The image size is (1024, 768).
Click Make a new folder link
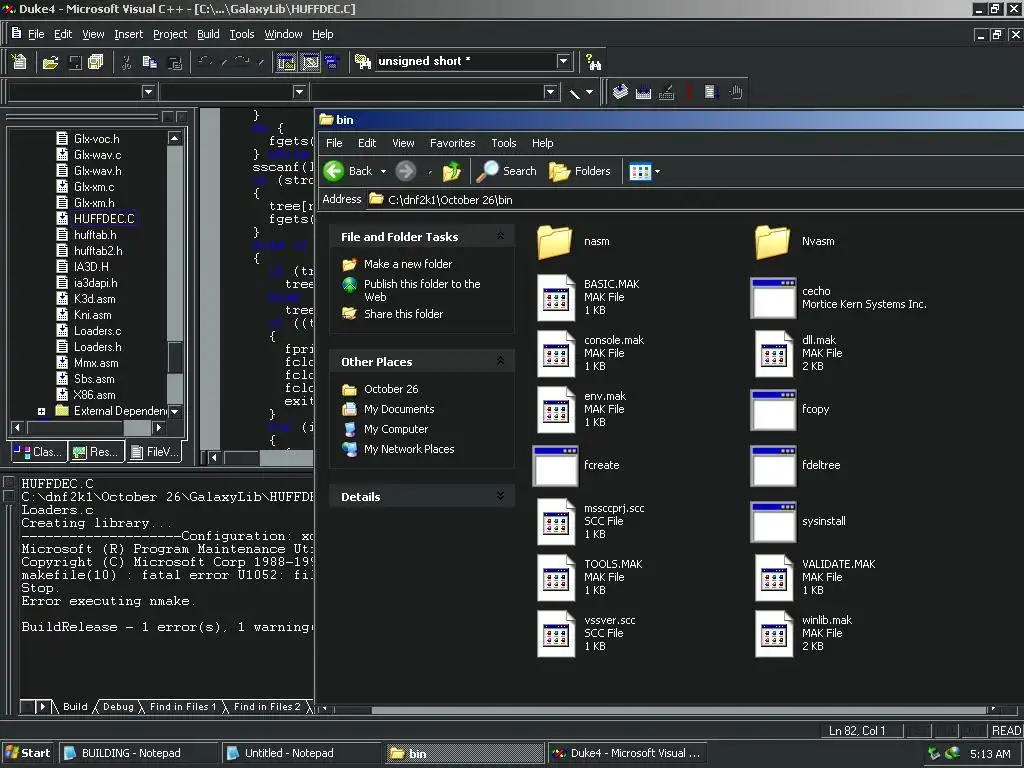[408, 264]
